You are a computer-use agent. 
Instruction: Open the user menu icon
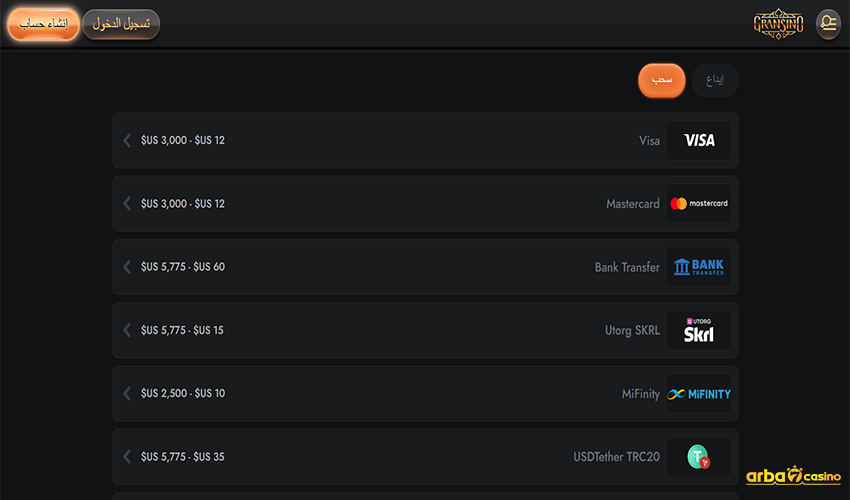click(828, 25)
